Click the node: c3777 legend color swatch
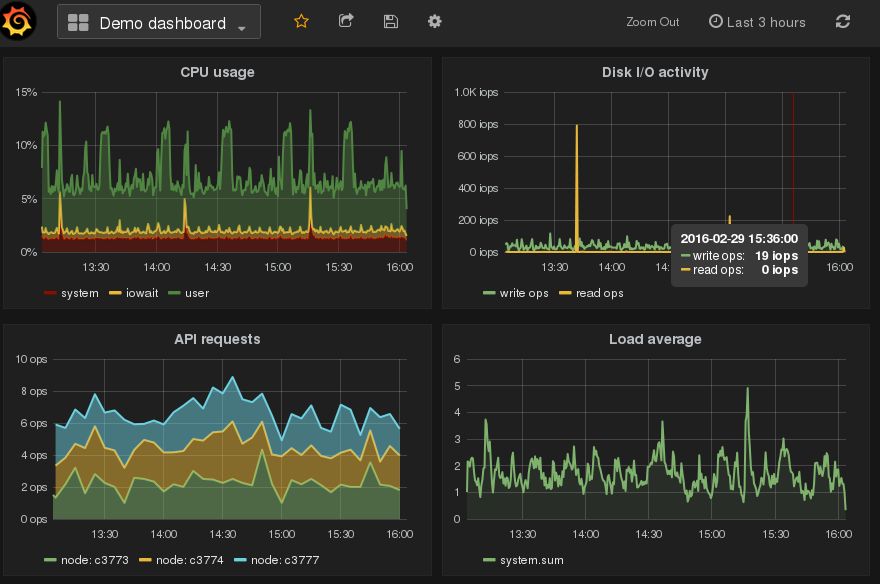The image size is (880, 584). 241,560
